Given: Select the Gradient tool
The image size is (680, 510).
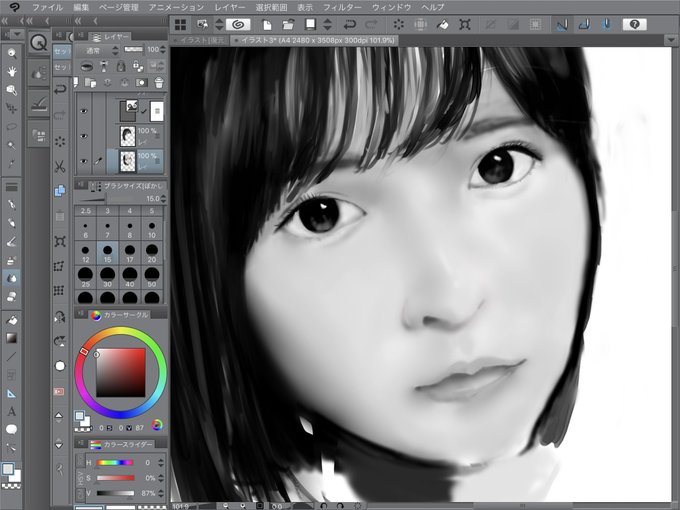Looking at the screenshot, I should [x=12, y=338].
